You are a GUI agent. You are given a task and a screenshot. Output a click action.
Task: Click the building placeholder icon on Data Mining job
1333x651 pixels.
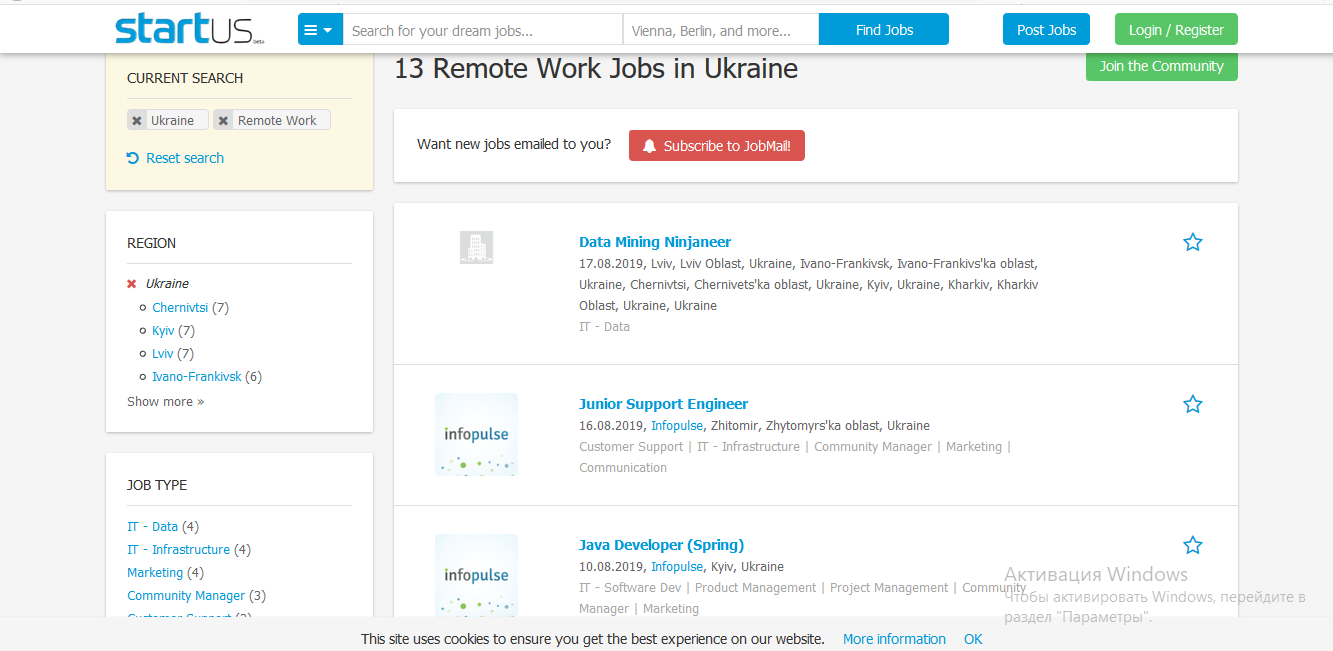pos(476,247)
